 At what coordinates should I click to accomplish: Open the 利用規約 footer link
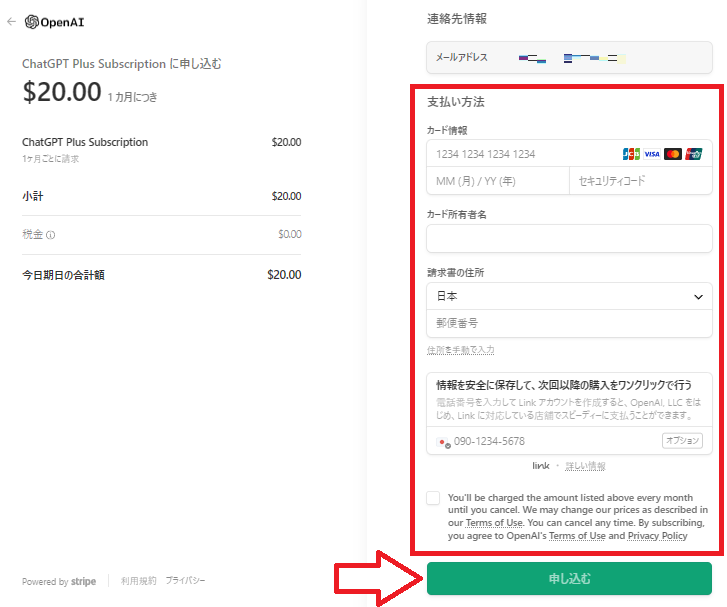click(x=139, y=581)
